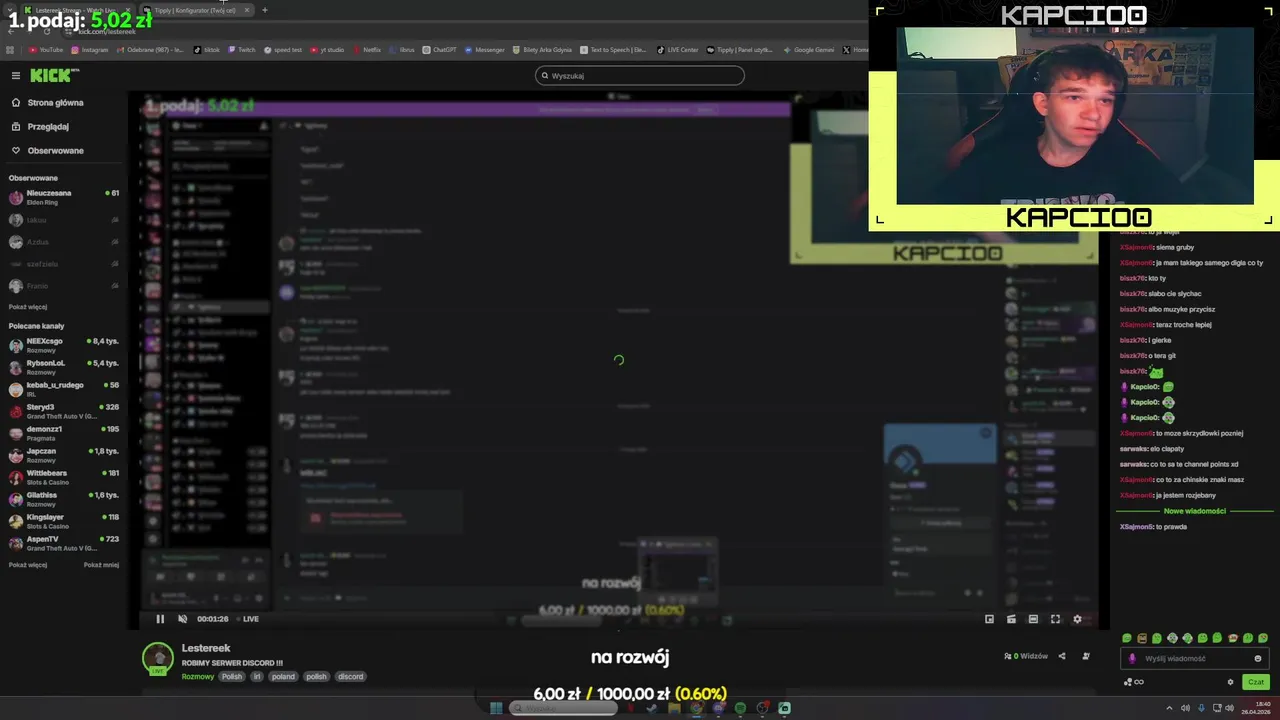Expand followed list with Pokaż więcej
1280x720 pixels.
[x=28, y=307]
